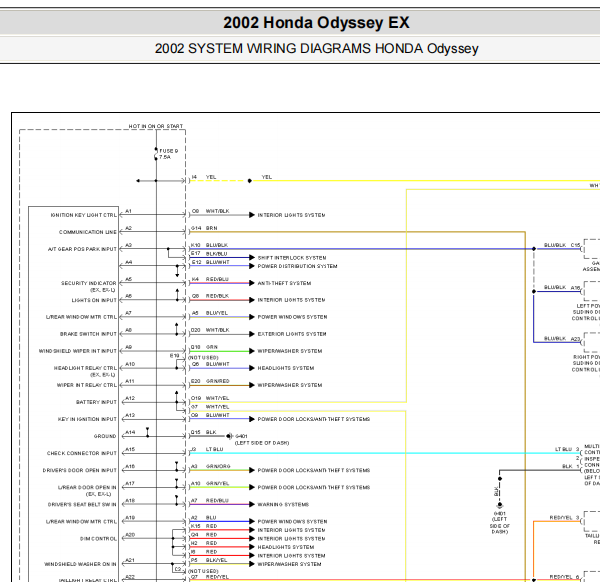600x582 pixels.
Task: Click the "GROUND" pin label
Action: [105, 436]
